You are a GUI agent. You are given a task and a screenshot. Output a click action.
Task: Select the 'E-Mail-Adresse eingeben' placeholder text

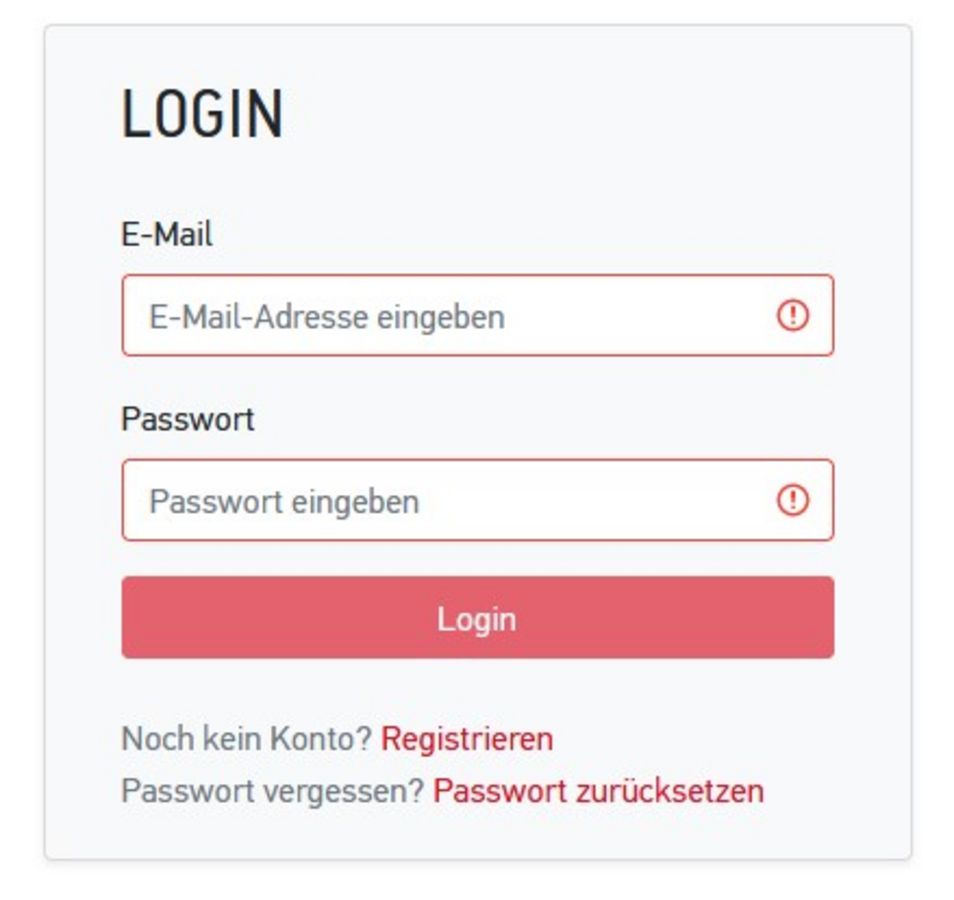coord(327,317)
